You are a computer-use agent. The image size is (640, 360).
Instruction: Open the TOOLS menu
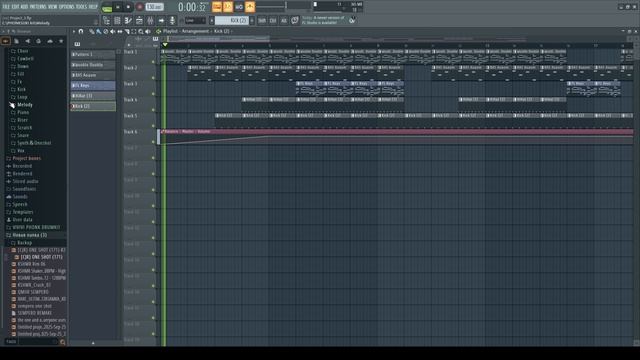pos(81,7)
